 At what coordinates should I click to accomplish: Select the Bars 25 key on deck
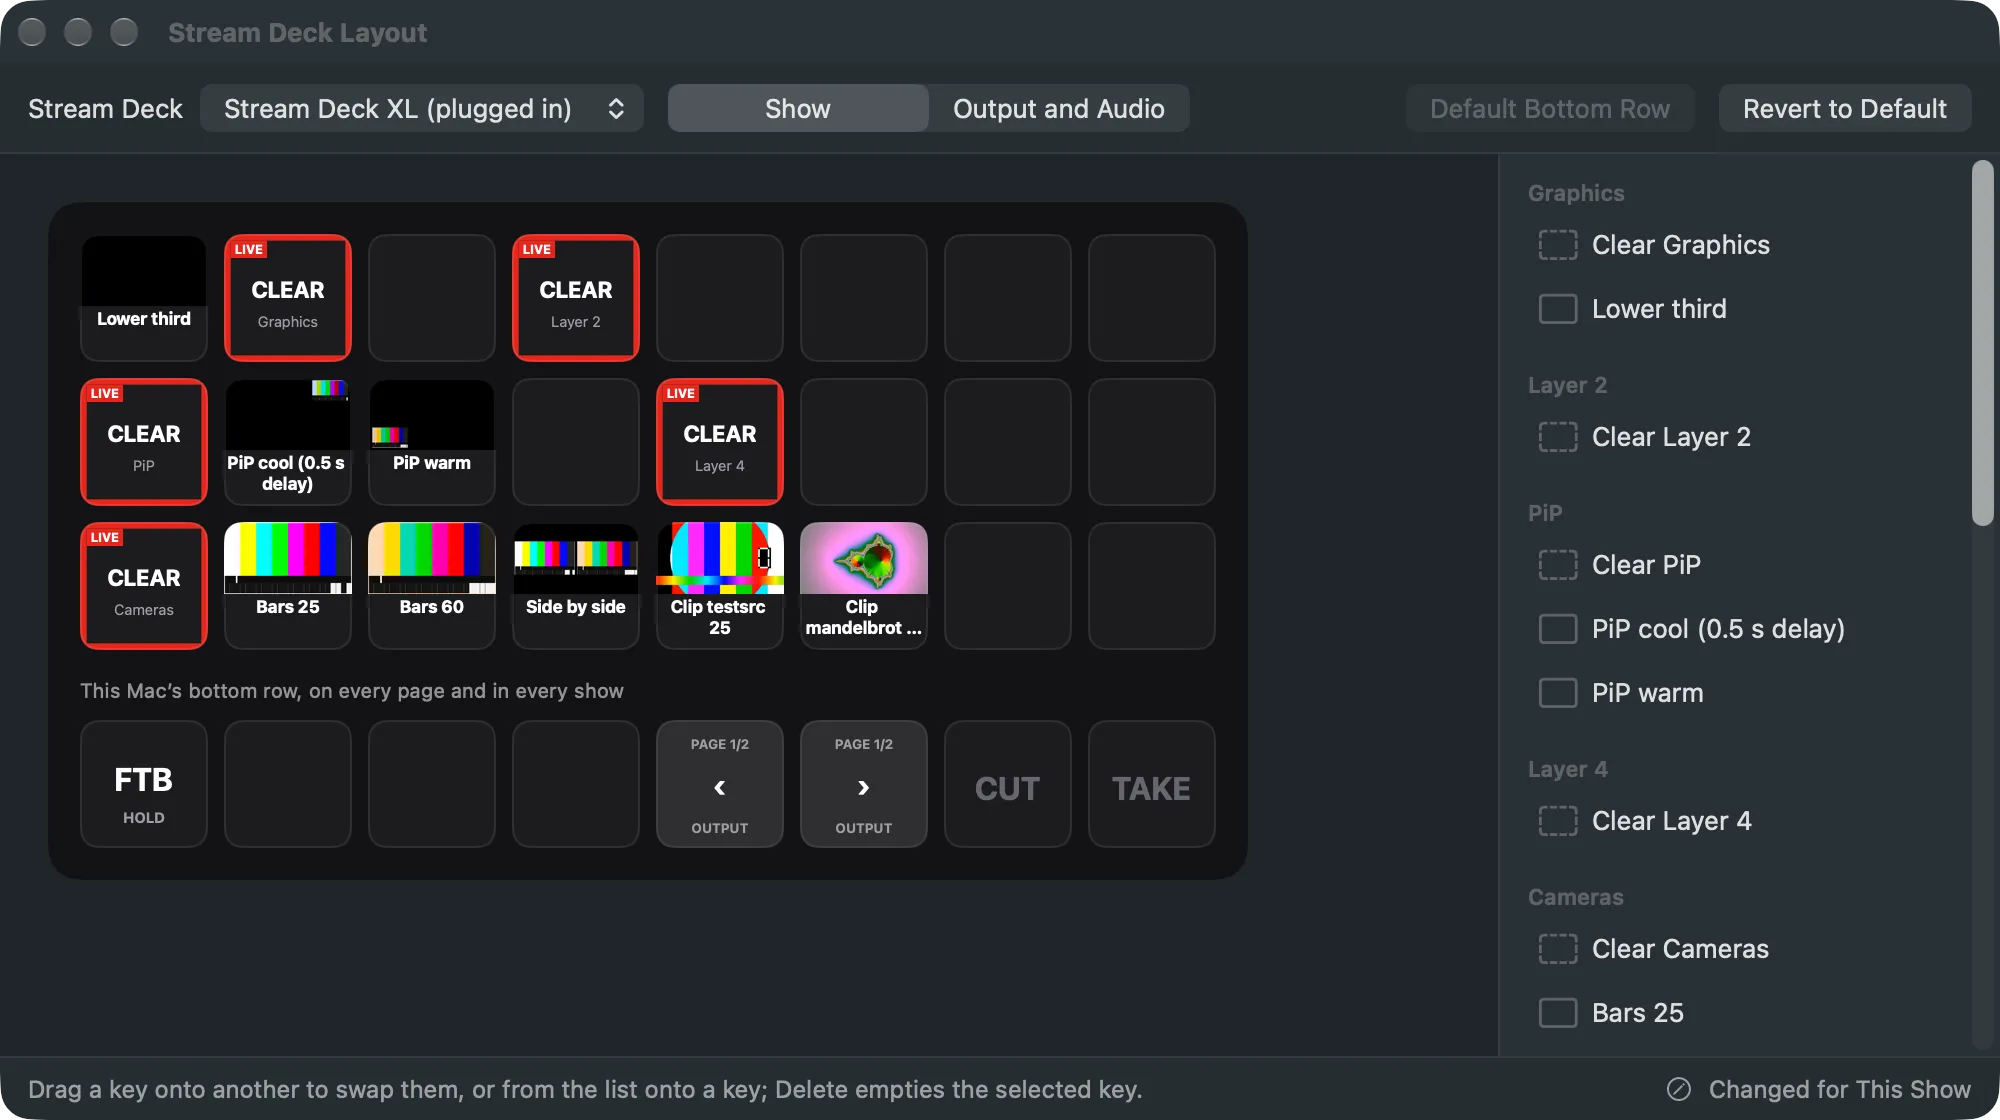pos(288,586)
